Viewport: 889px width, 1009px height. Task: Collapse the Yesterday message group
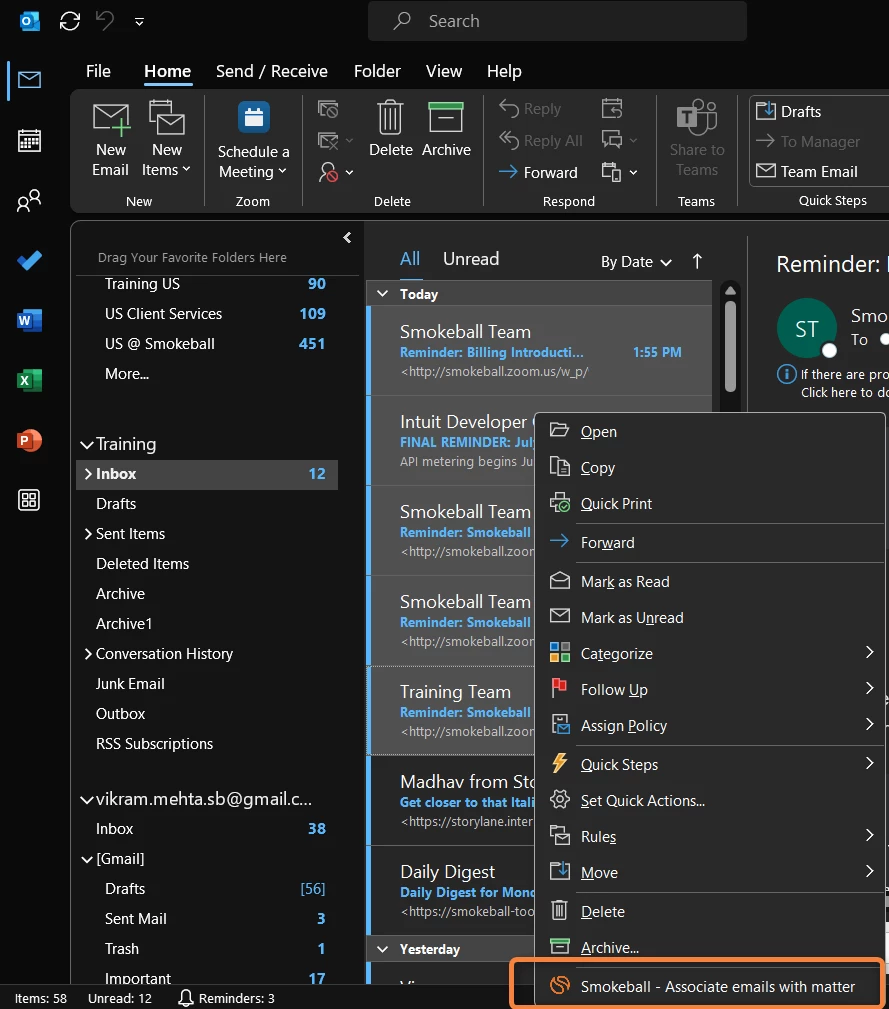coord(382,949)
